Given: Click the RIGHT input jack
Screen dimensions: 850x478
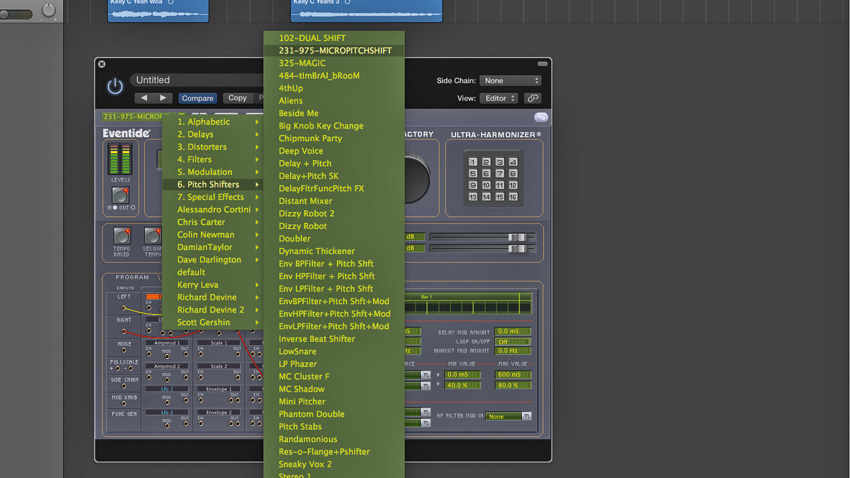Looking at the screenshot, I should (124, 331).
